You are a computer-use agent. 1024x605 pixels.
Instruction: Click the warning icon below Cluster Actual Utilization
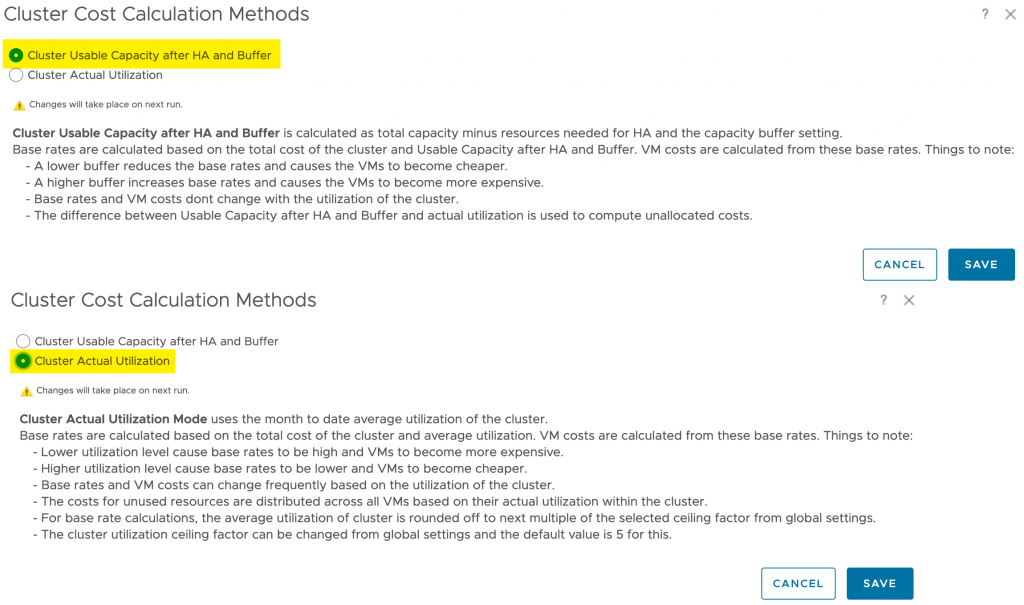point(25,390)
